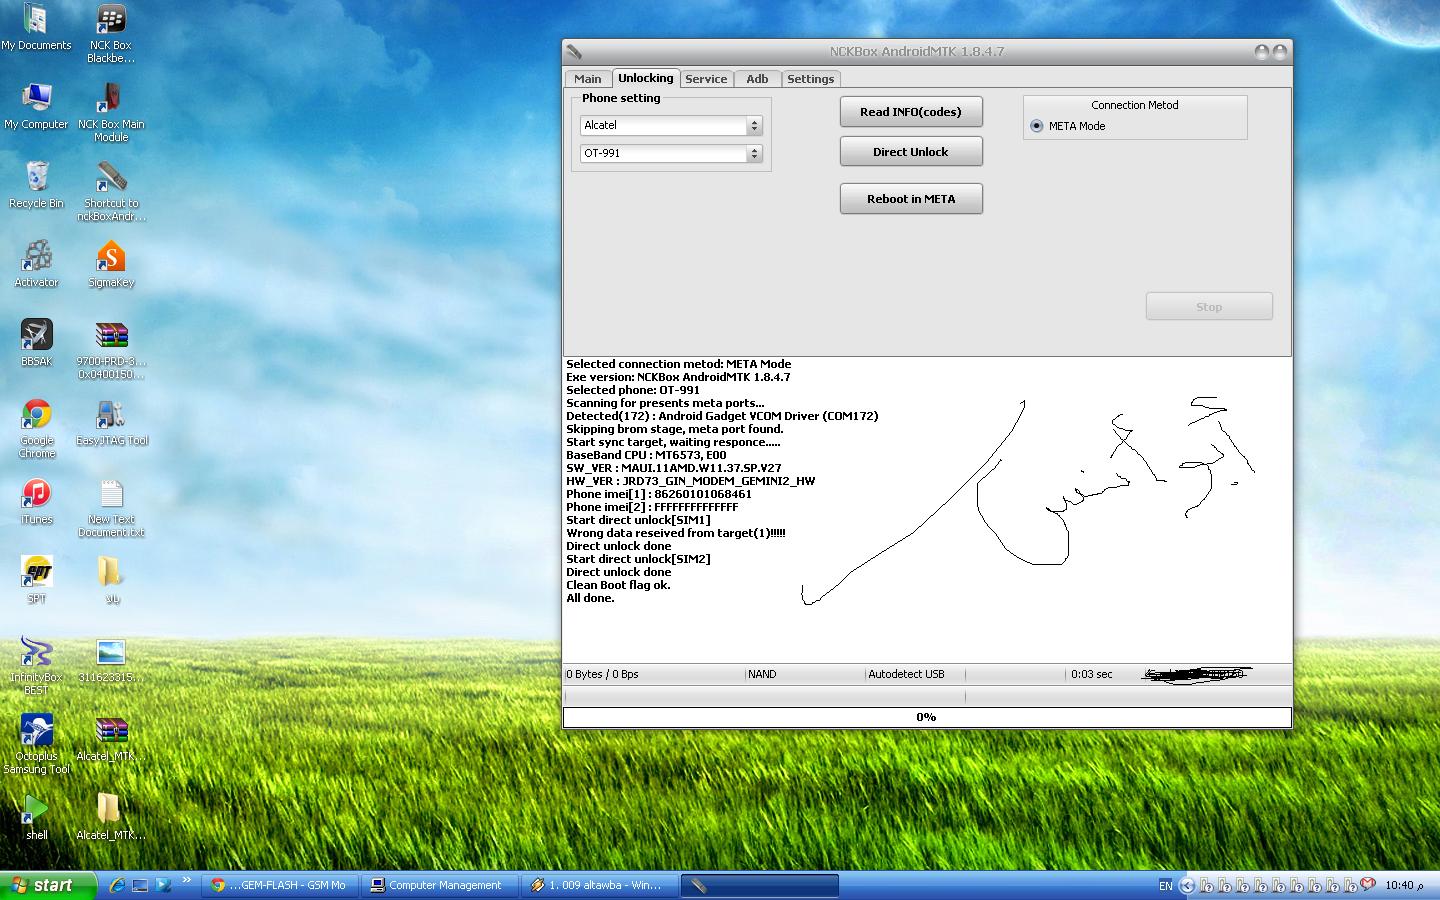Click the taskbar clock 10:40
This screenshot has height=900, width=1440.
click(1405, 885)
